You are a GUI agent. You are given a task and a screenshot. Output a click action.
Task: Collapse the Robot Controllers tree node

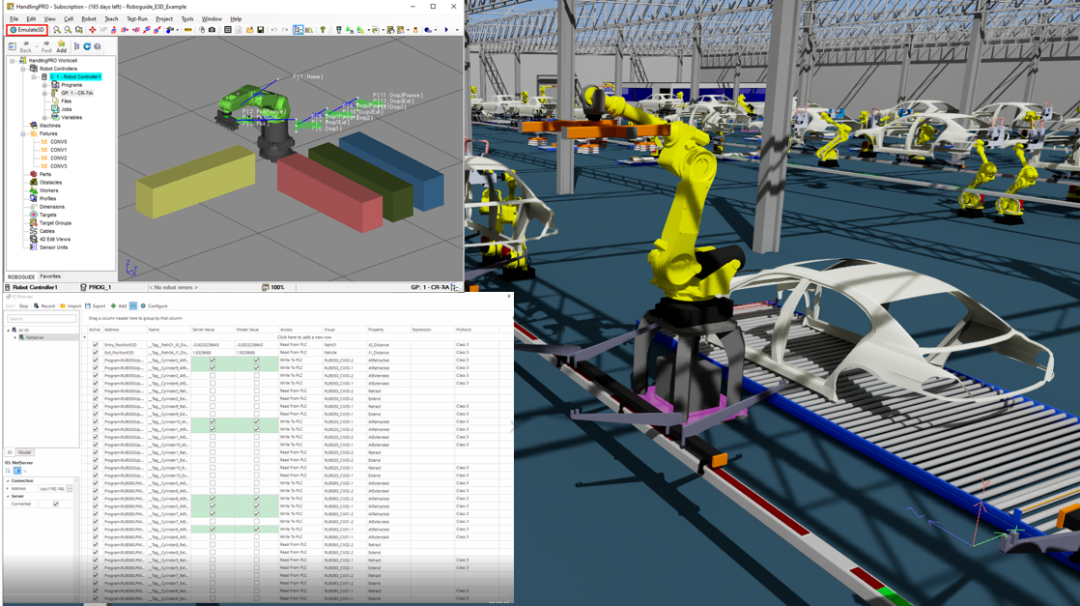point(23,69)
